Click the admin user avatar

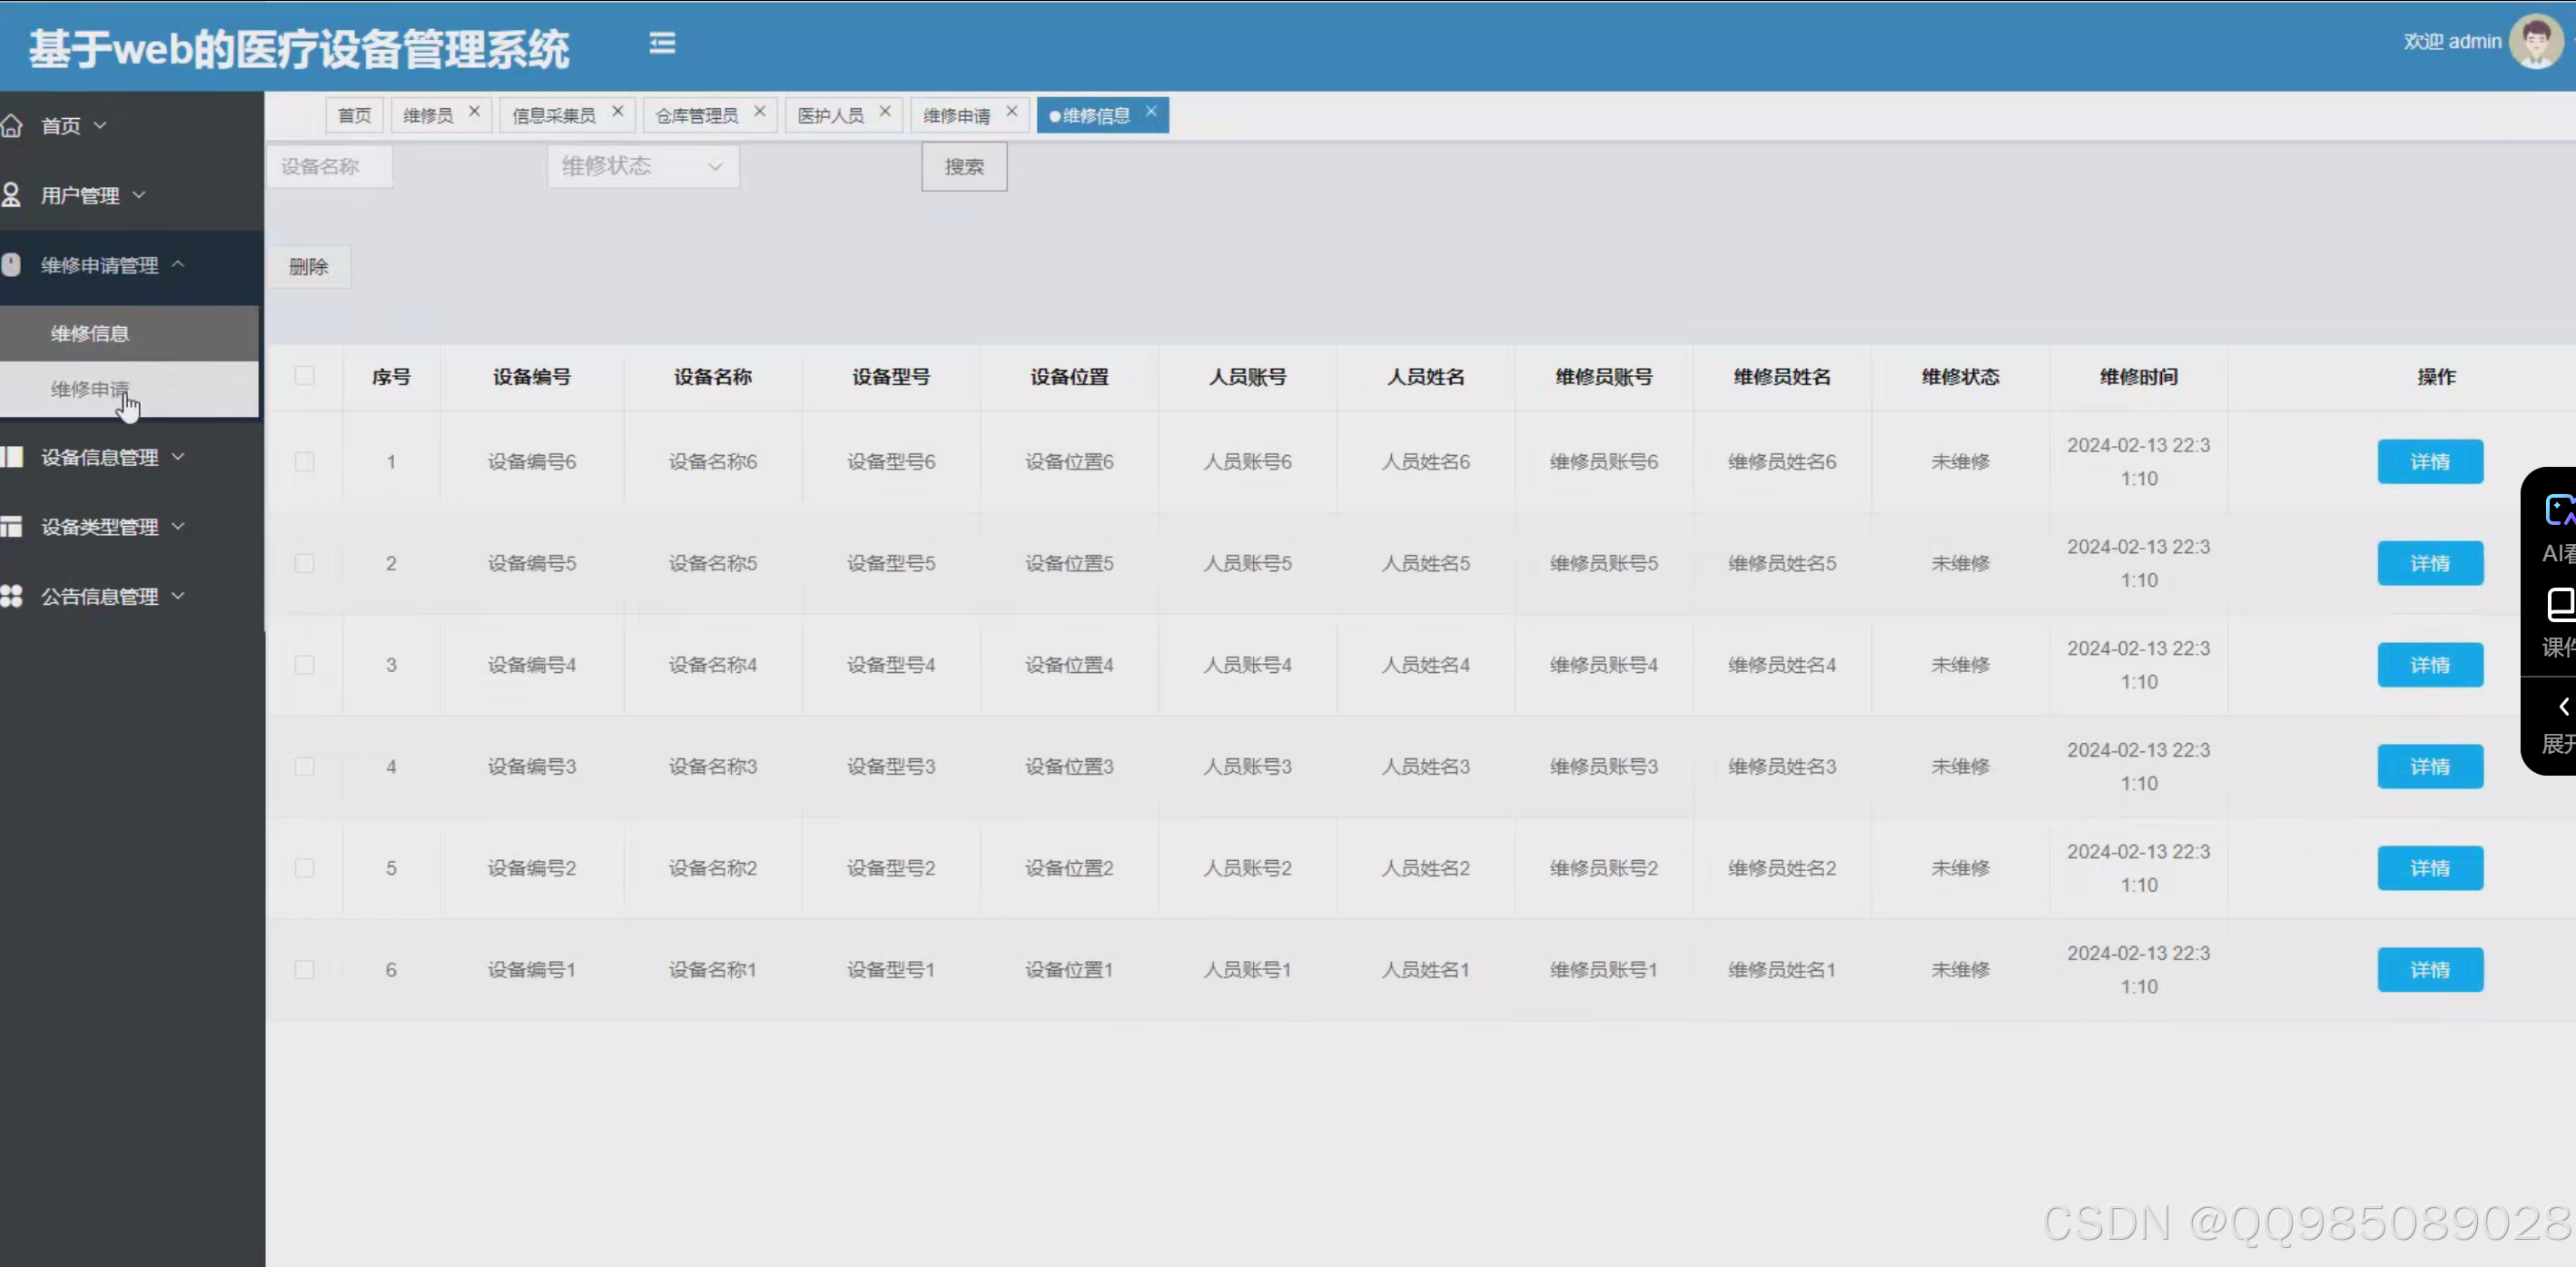click(2535, 42)
